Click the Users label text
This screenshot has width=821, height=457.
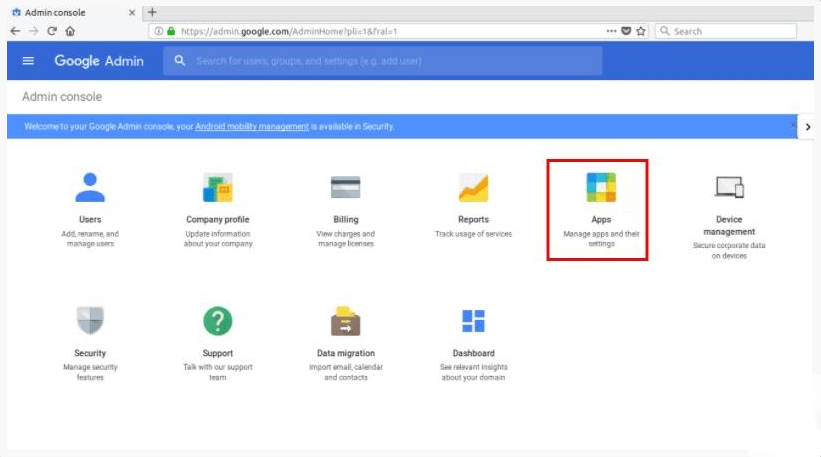90,219
